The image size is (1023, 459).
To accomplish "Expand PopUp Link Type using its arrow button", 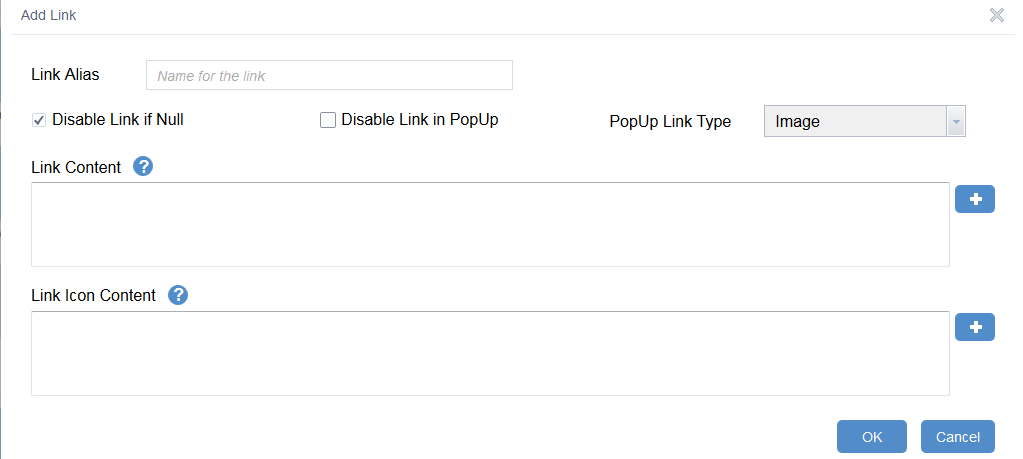I will pyautogui.click(x=956, y=122).
